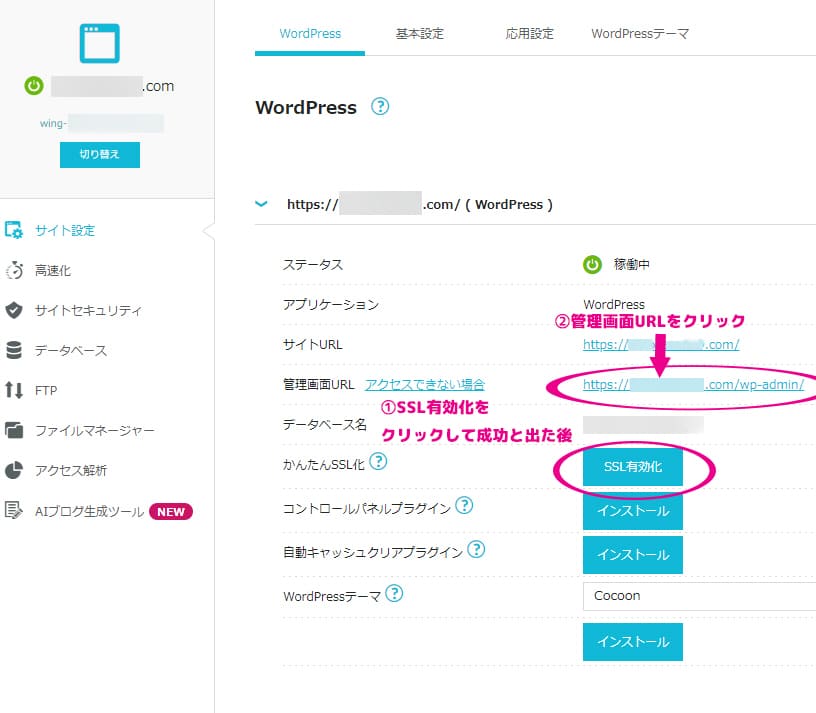Image resolution: width=816 pixels, height=713 pixels.
Task: Switch to the 応用設定 tab
Action: click(529, 34)
